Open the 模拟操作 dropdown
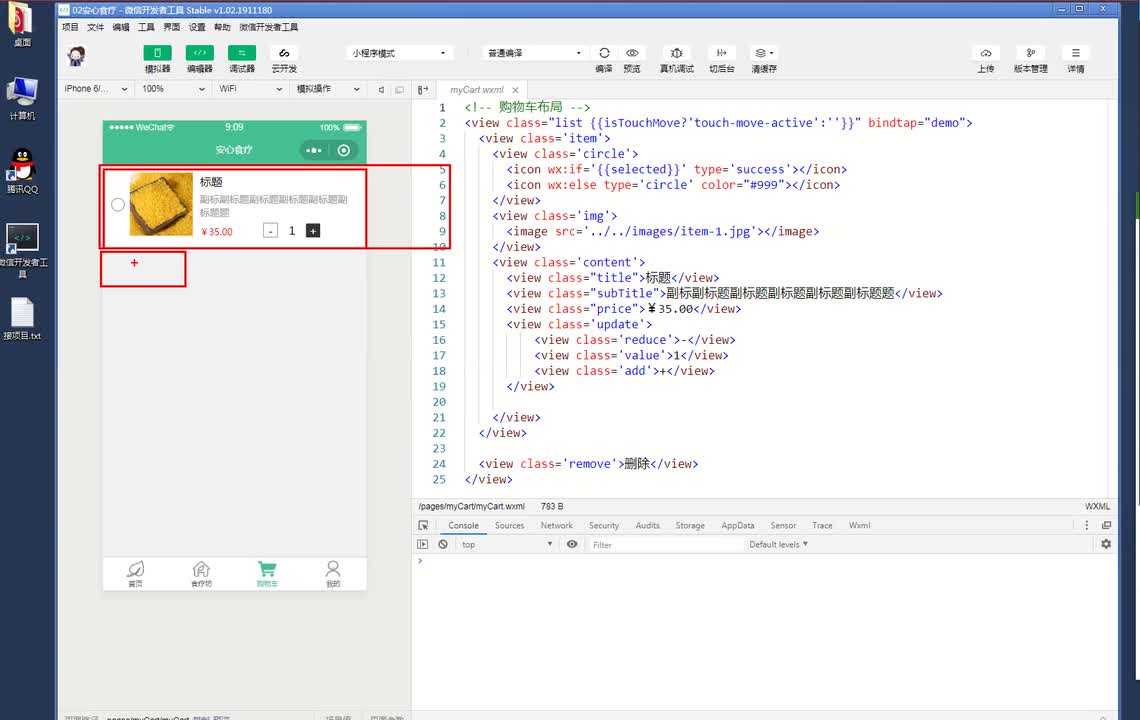Screen dimensions: 1140x720 pyautogui.click(x=327, y=89)
